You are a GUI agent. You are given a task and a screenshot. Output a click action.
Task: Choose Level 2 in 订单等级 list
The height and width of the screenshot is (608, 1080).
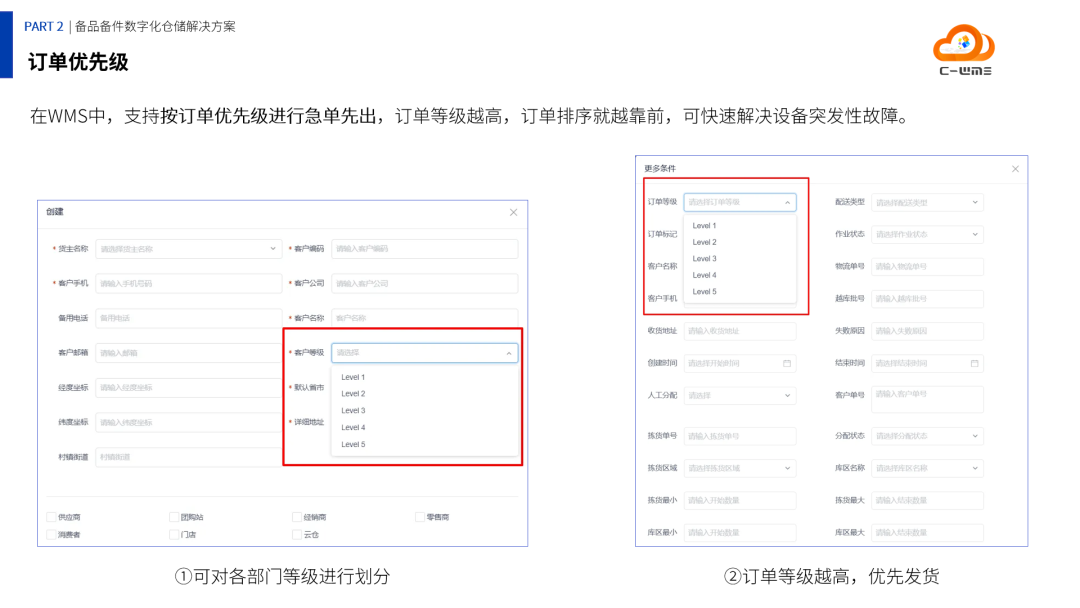point(740,242)
